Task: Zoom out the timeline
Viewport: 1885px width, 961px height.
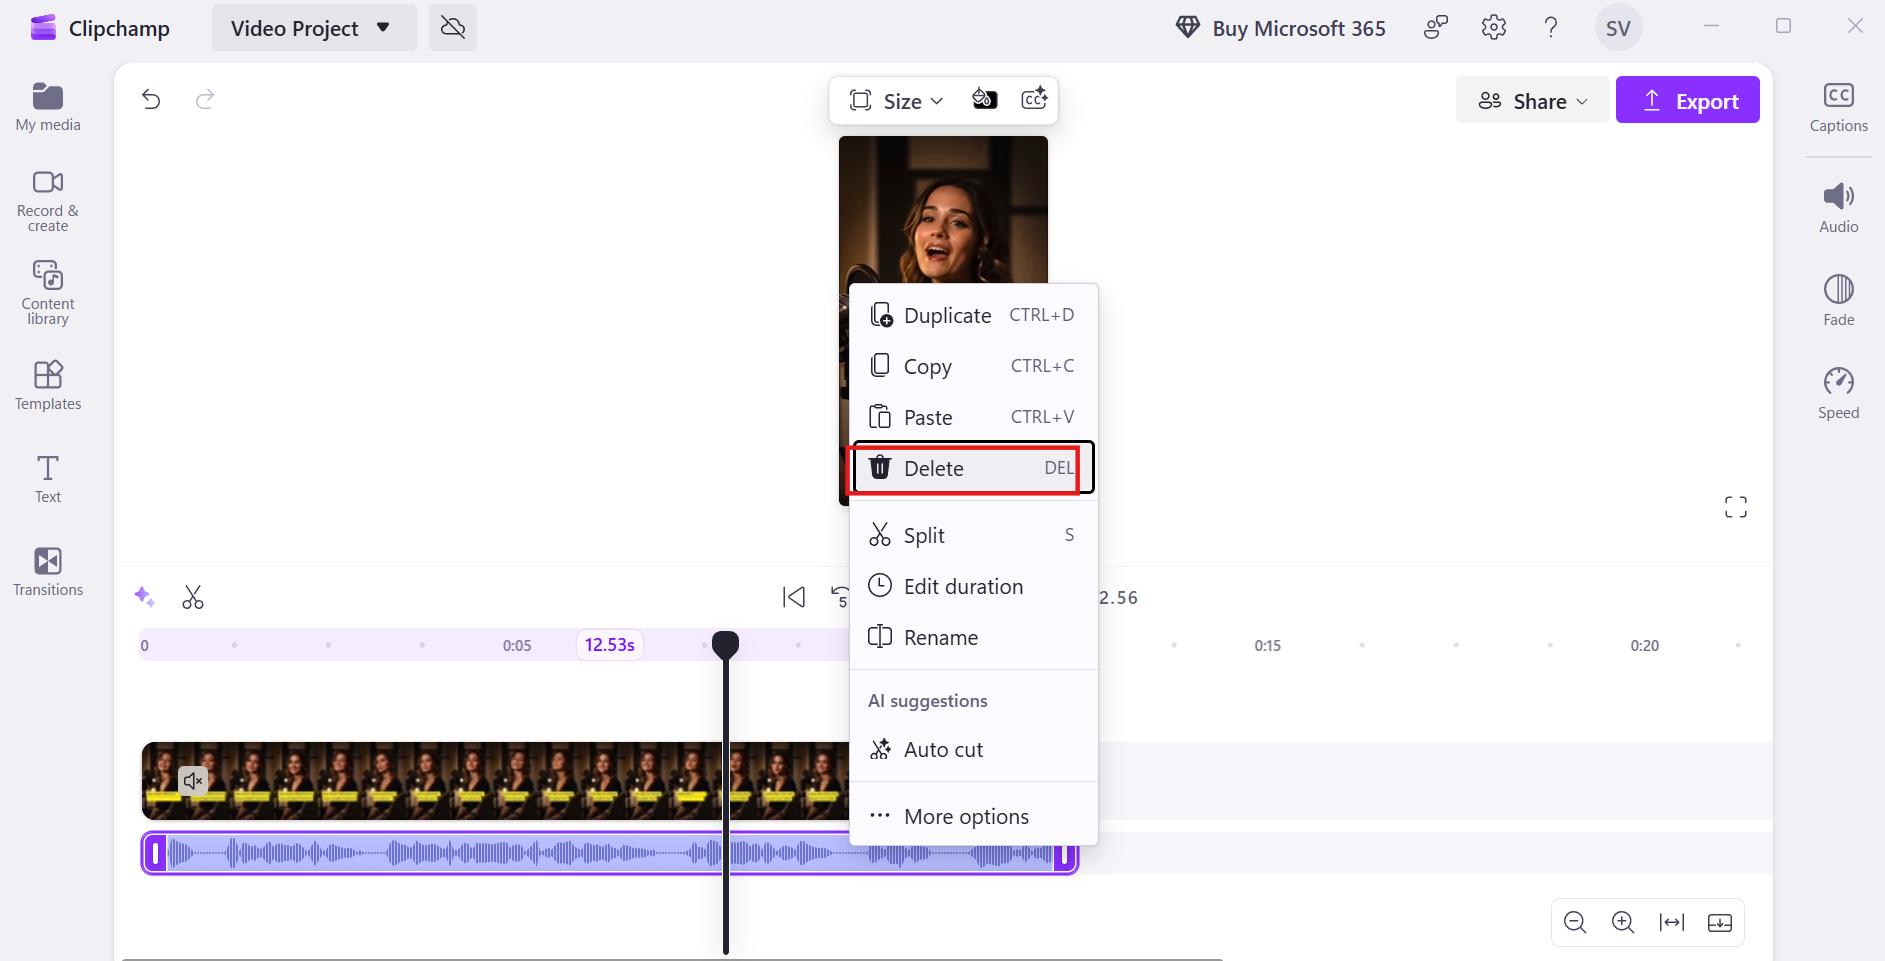Action: [1575, 922]
